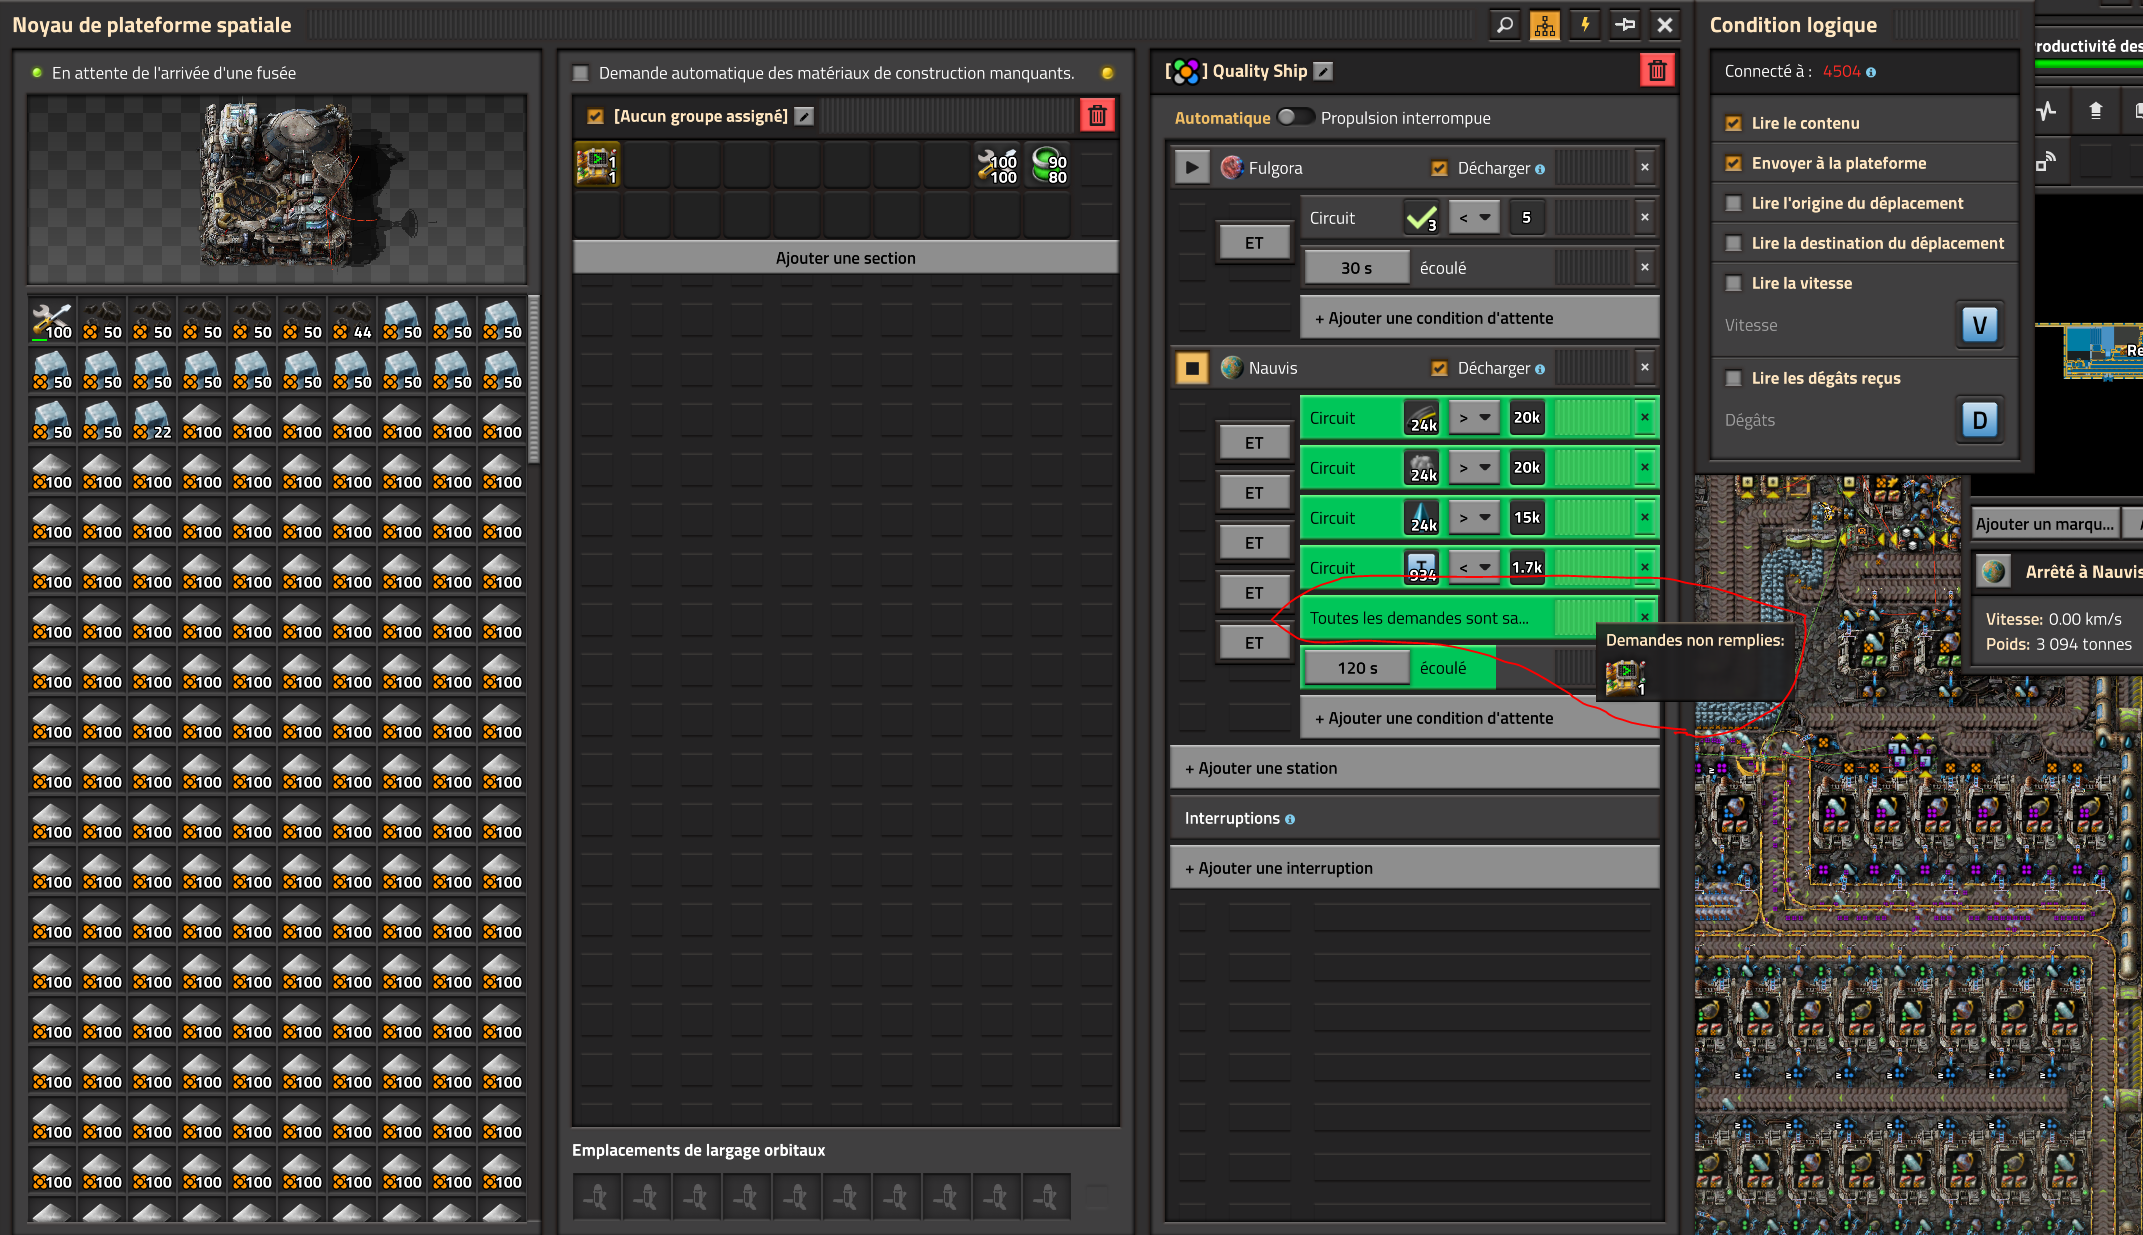Click the info icon next to Connecté à
This screenshot has width=2143, height=1235.
pos(1871,72)
